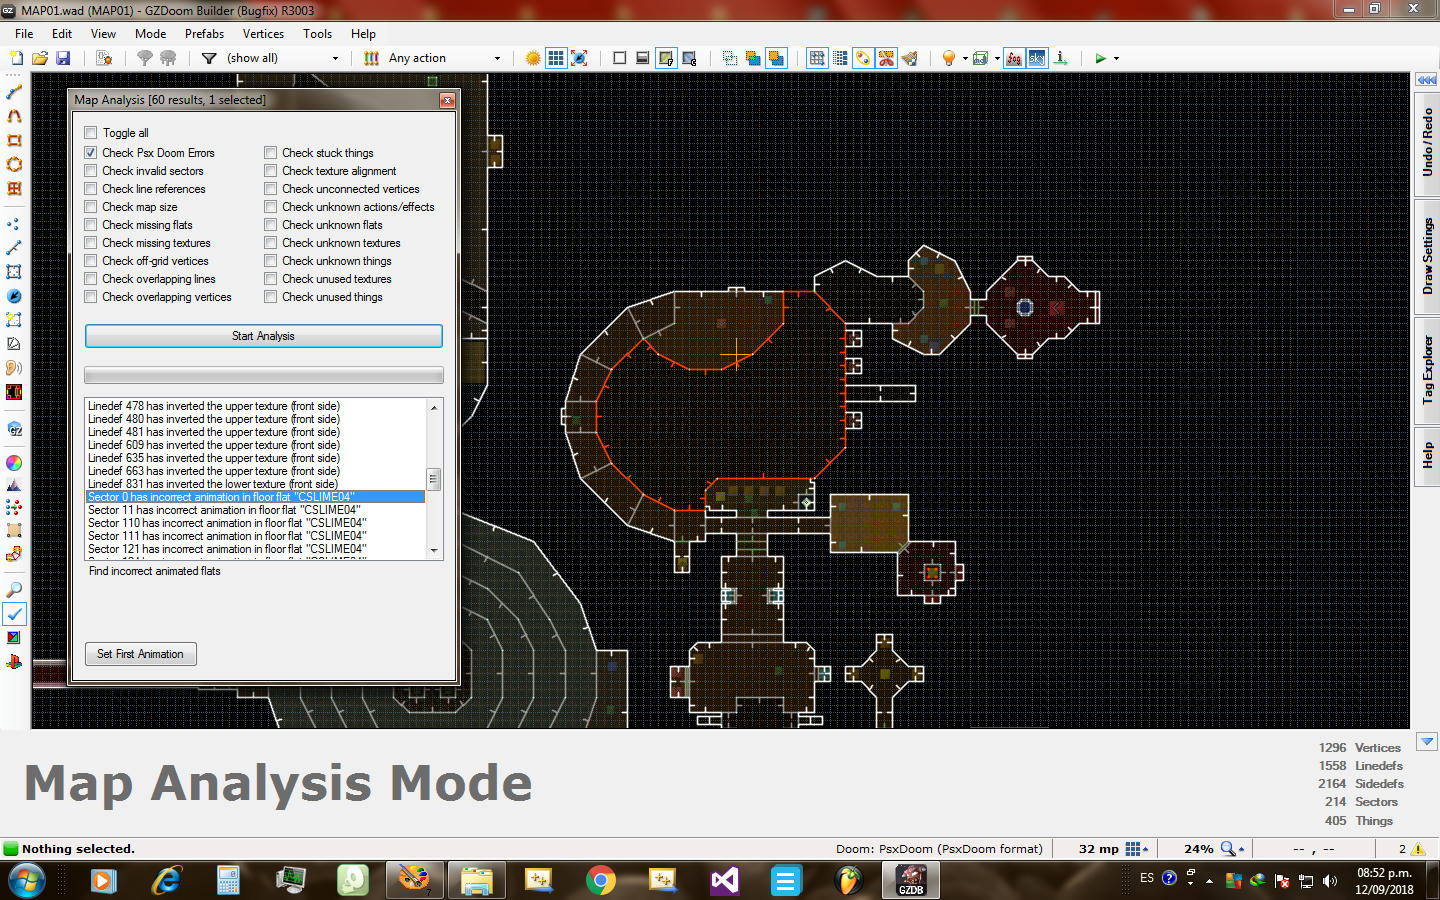Select the Draw Rectangle tool in sidebar
The height and width of the screenshot is (900, 1440).
point(14,140)
